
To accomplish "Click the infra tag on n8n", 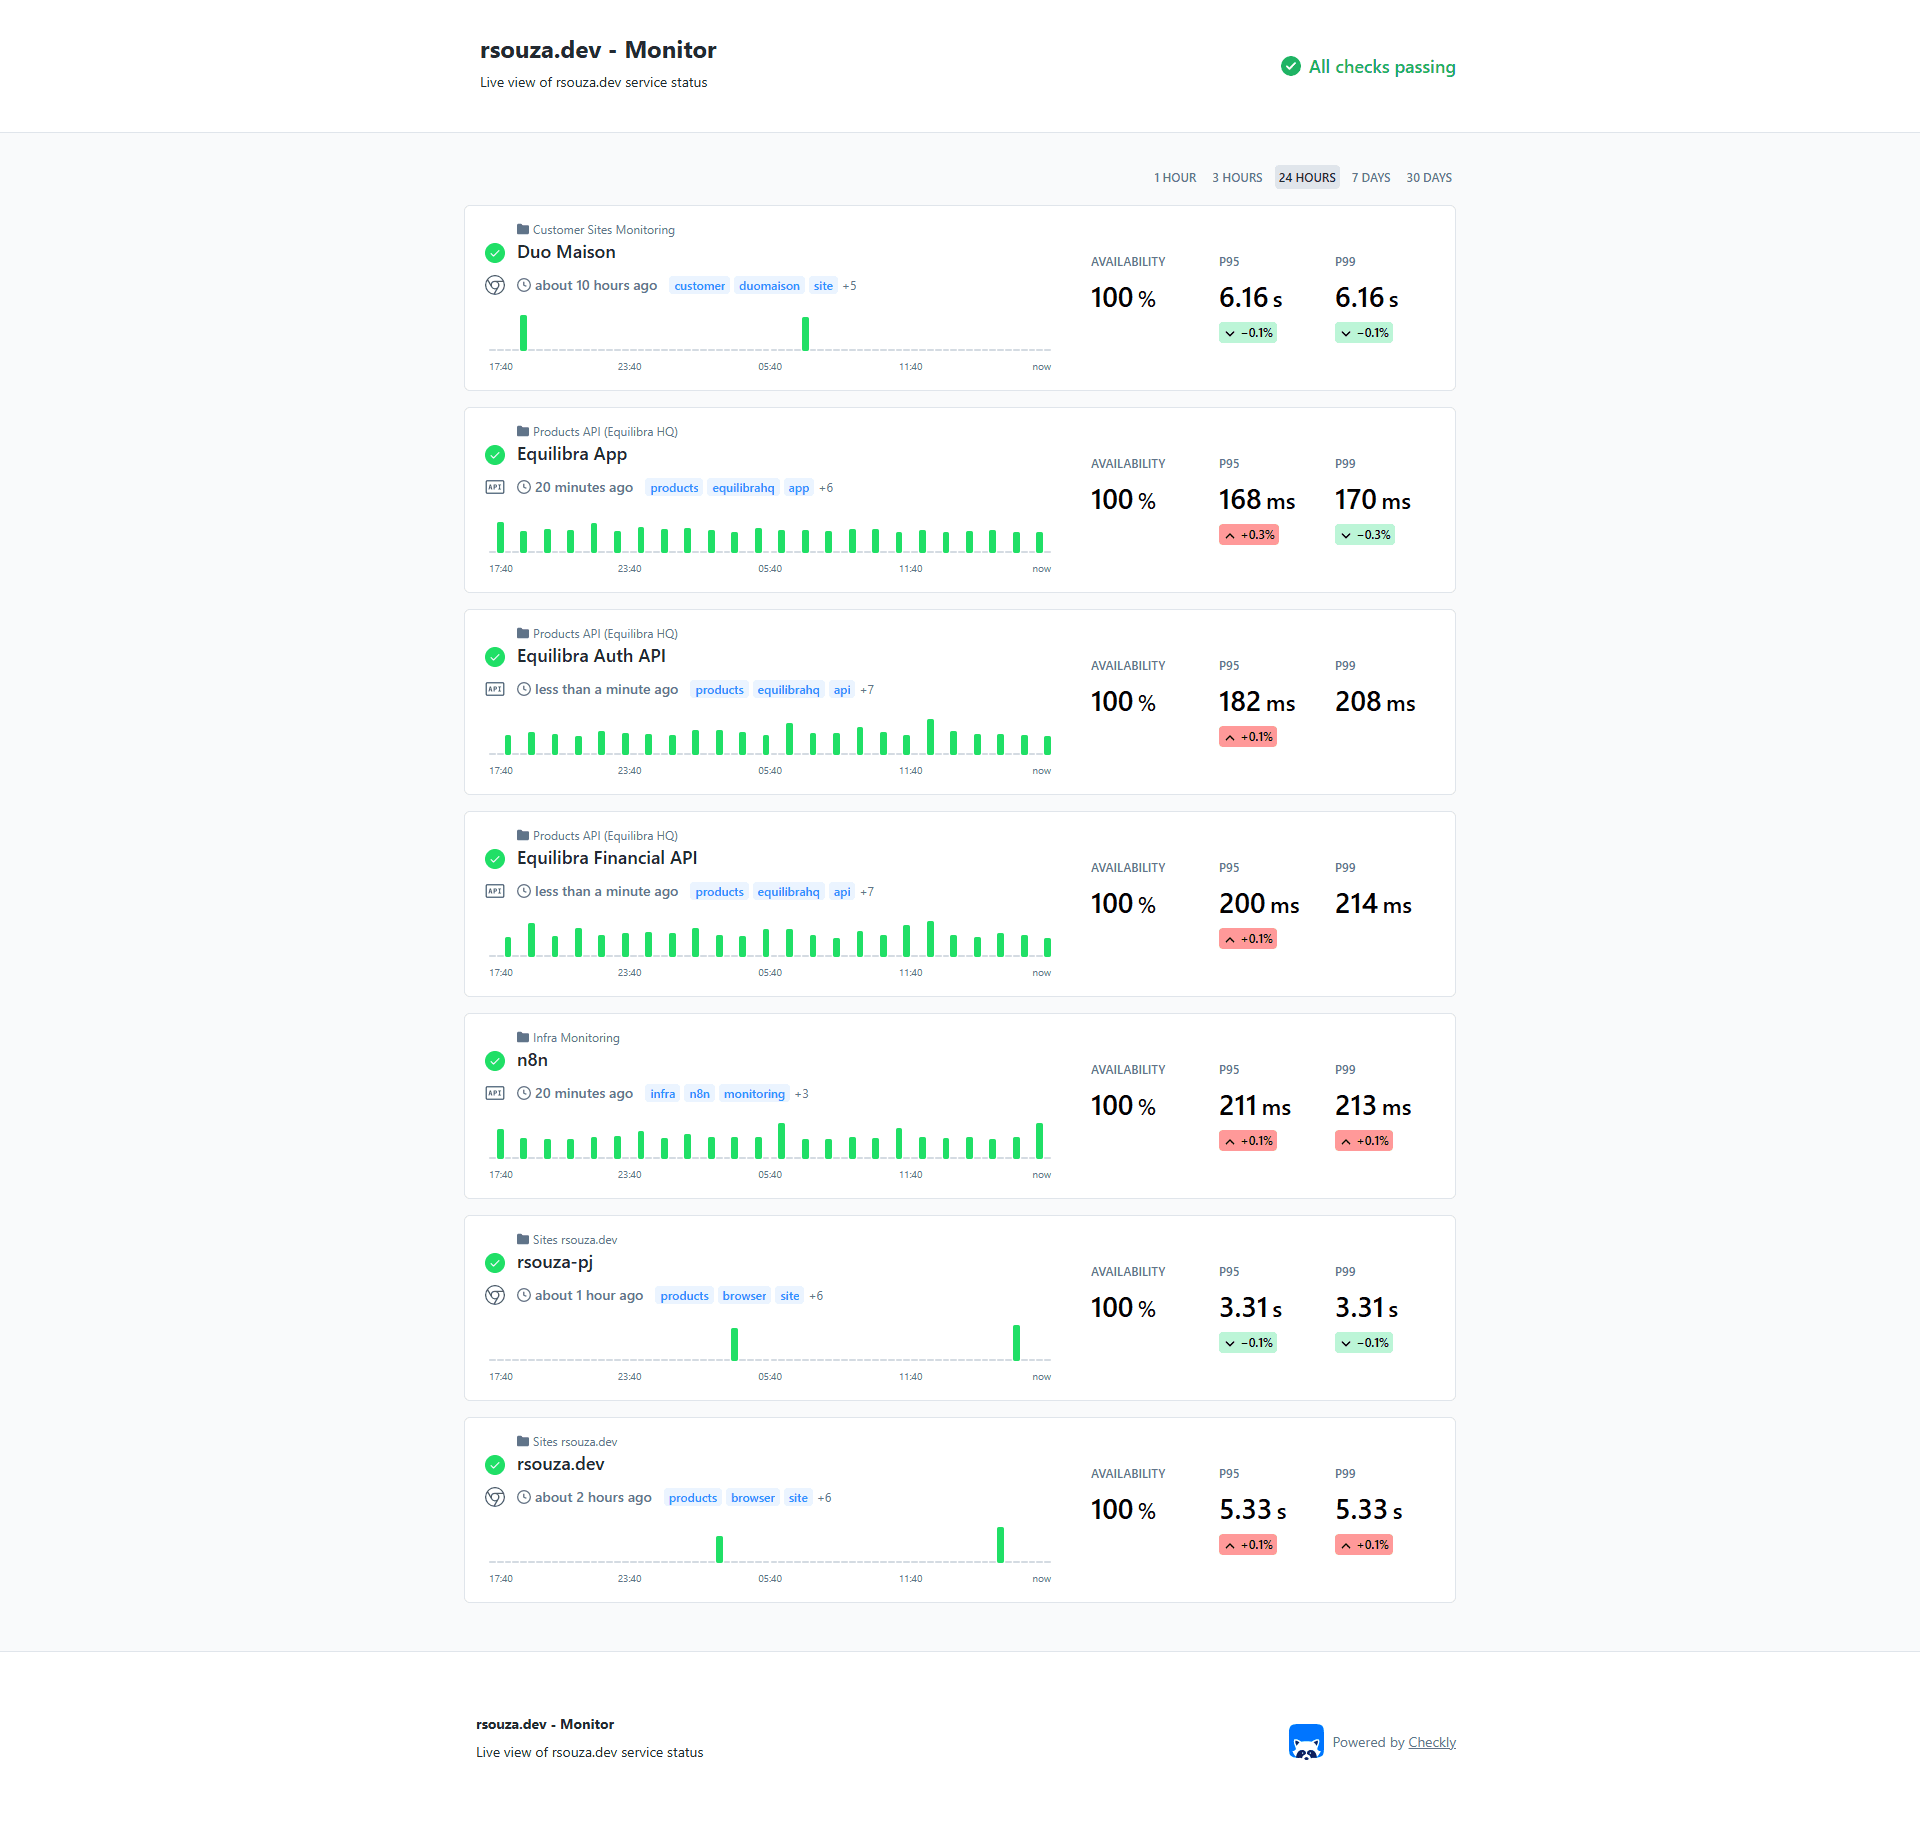I will pyautogui.click(x=662, y=1094).
